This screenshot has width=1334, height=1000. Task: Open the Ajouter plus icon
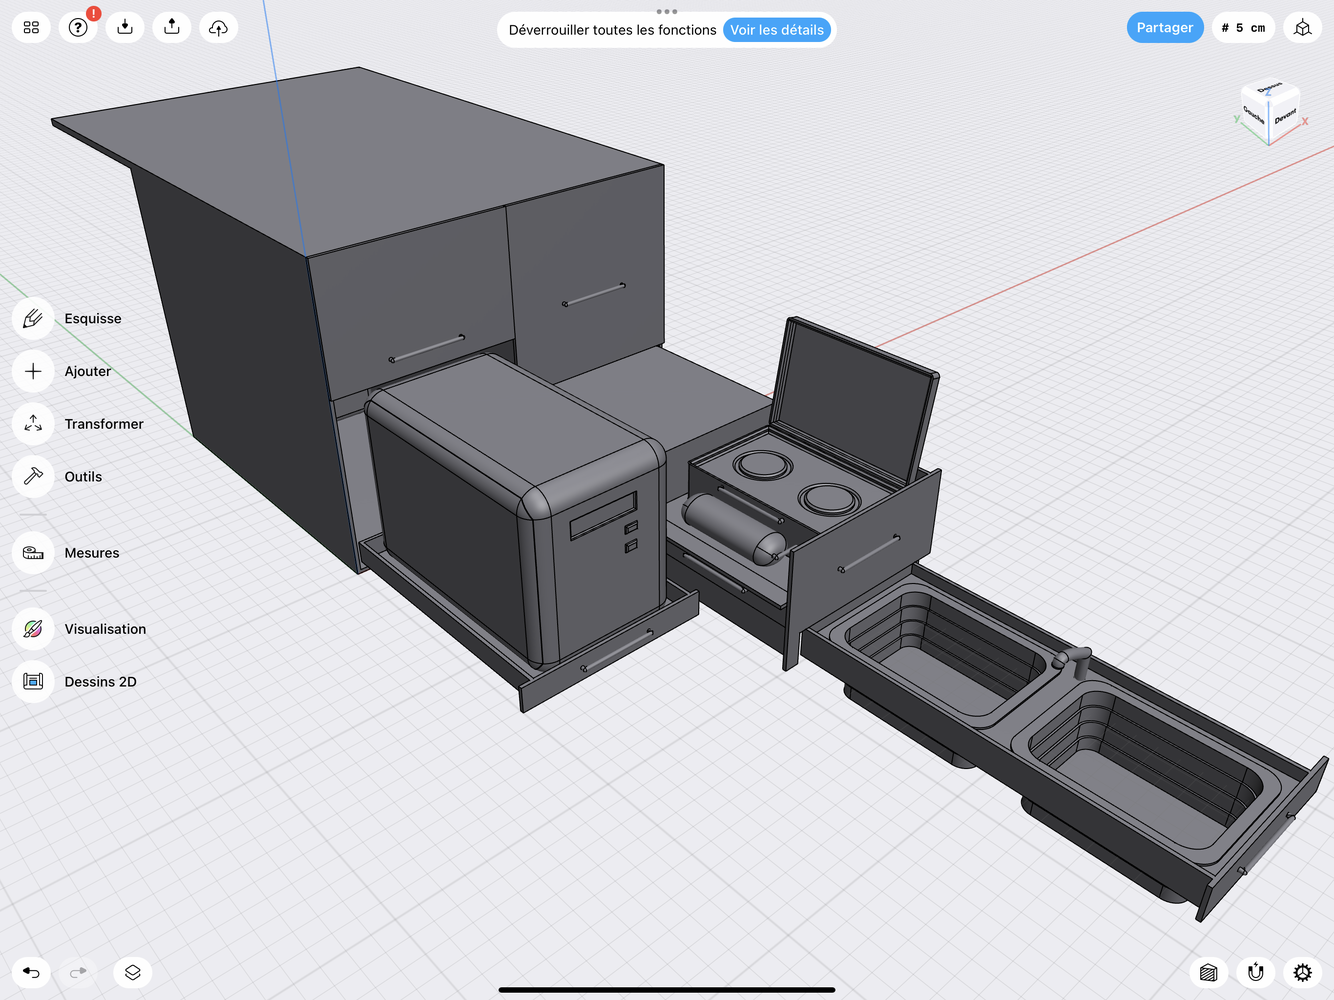point(33,371)
